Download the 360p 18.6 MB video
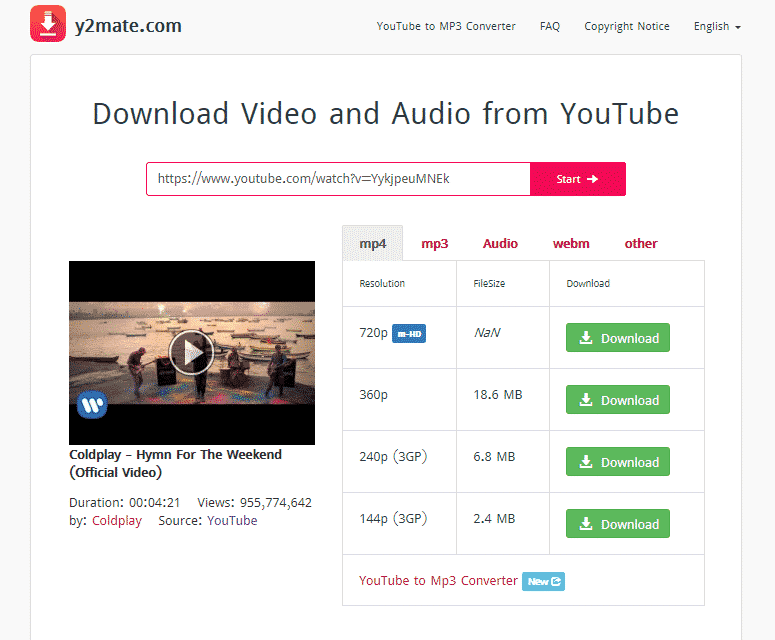775x640 pixels. click(618, 400)
